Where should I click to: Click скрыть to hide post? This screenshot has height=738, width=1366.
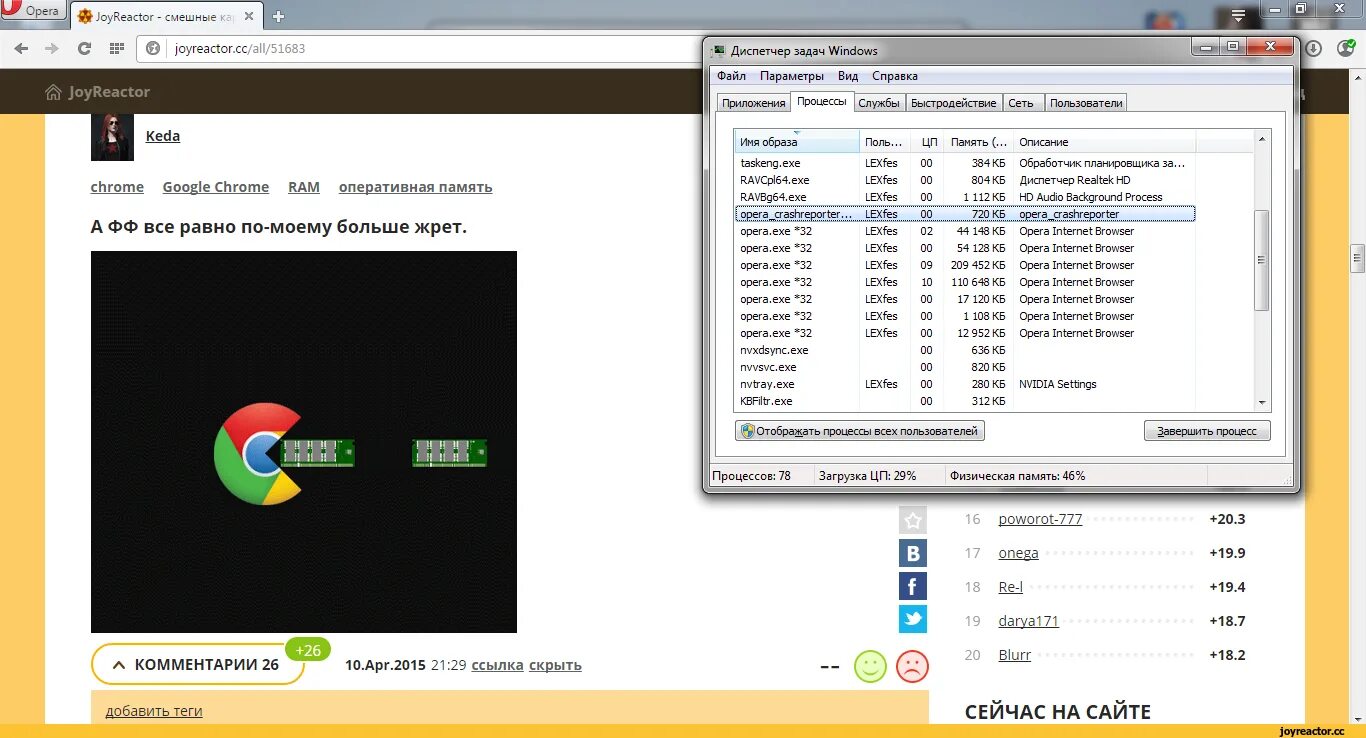(x=555, y=665)
